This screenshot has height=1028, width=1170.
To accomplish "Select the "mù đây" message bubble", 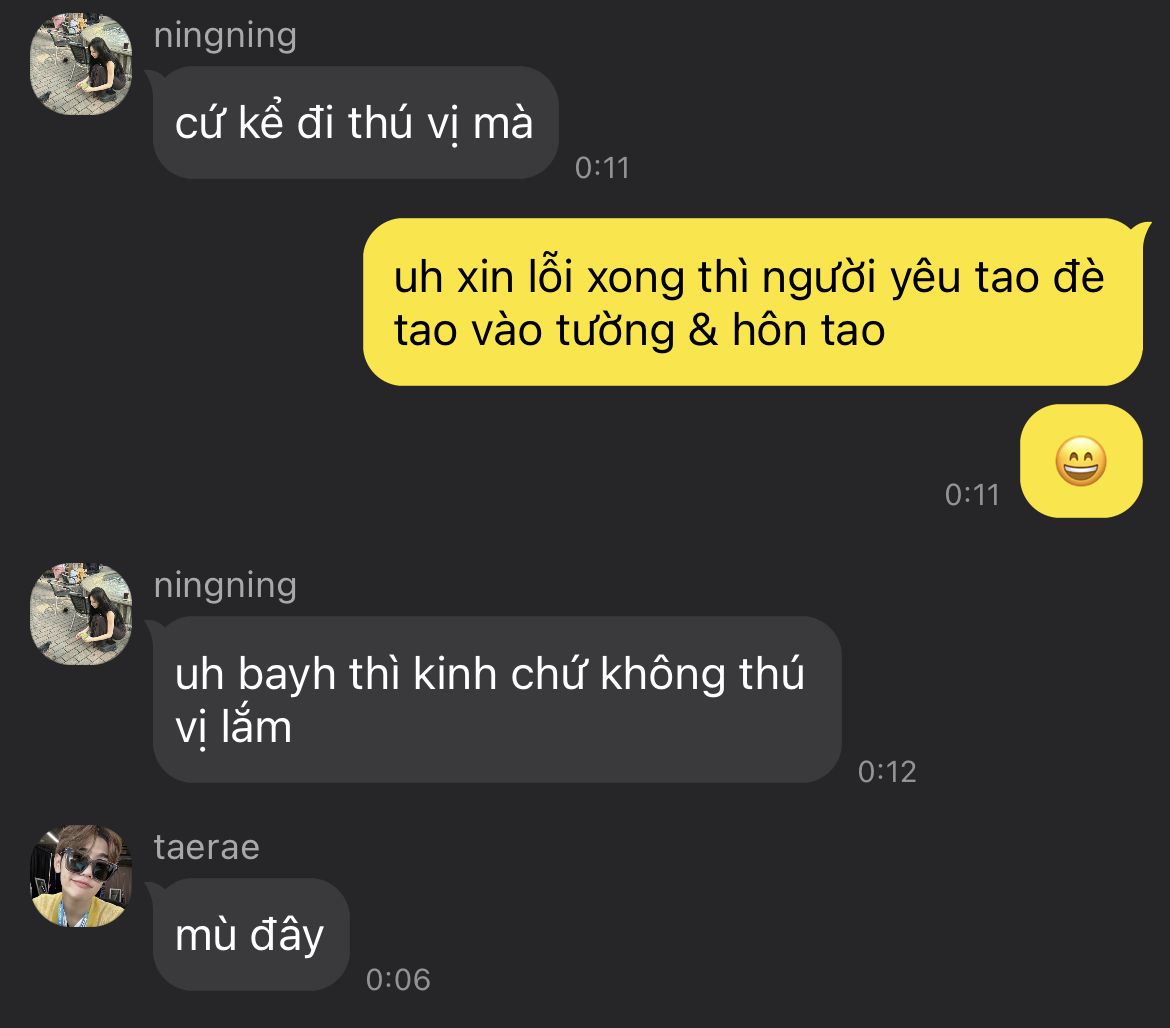I will (251, 935).
